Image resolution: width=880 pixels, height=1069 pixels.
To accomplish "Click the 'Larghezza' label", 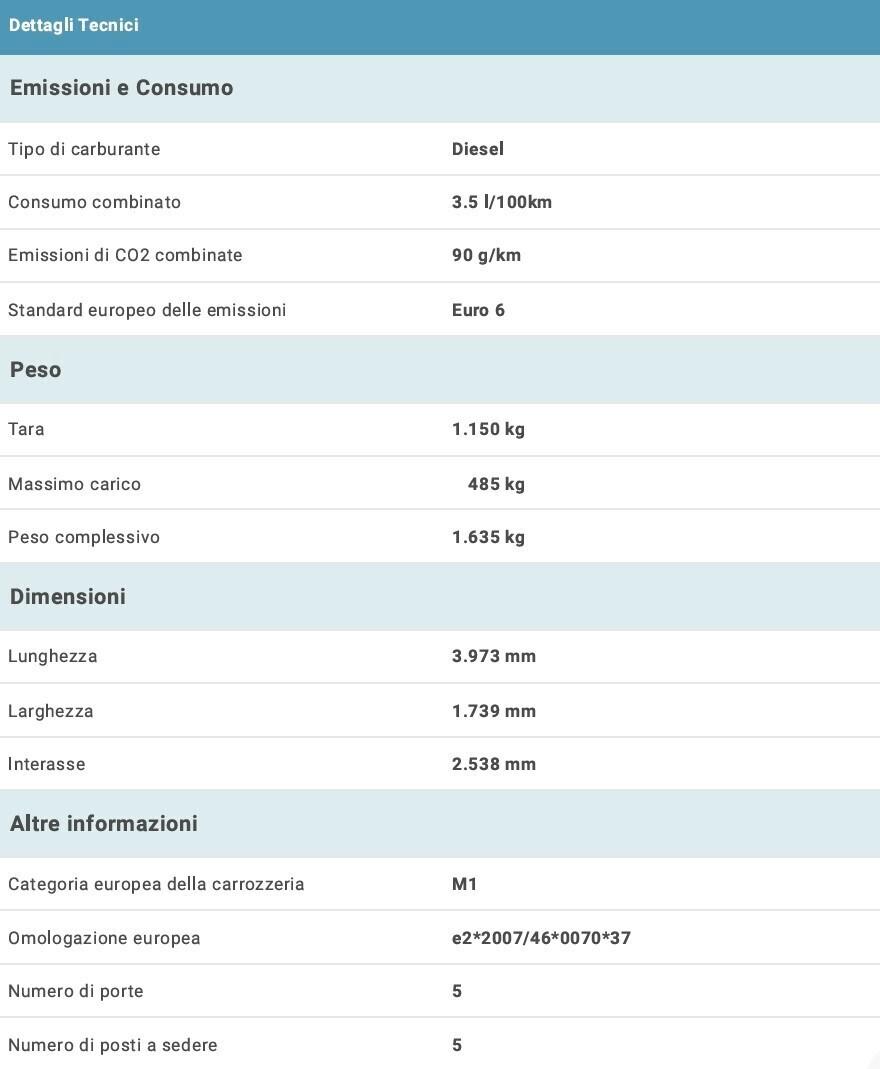I will (x=50, y=711).
